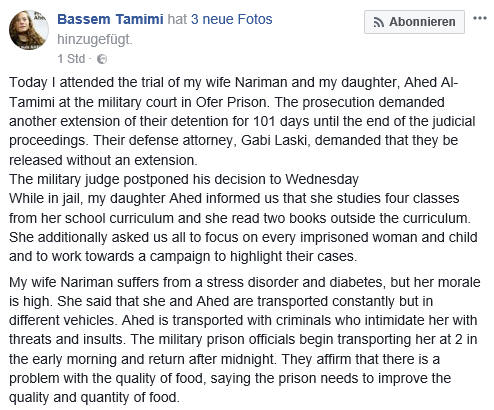Subscribe using the Abonnieren button label
The width and height of the screenshot is (494, 410).
[x=422, y=22]
